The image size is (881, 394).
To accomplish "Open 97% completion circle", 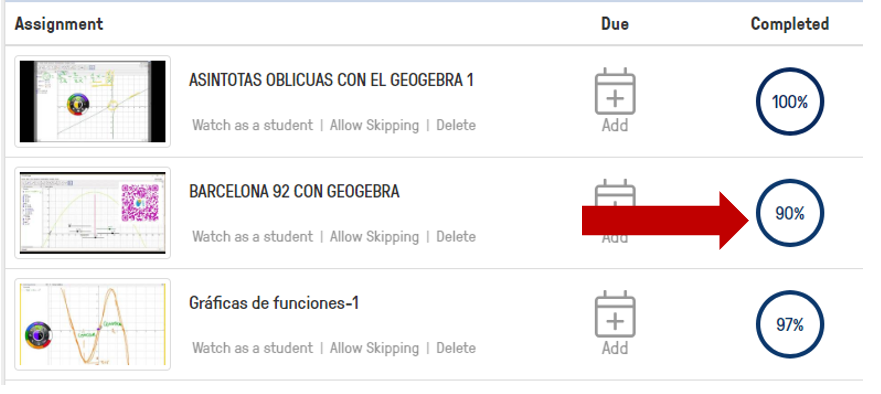I will pos(789,325).
